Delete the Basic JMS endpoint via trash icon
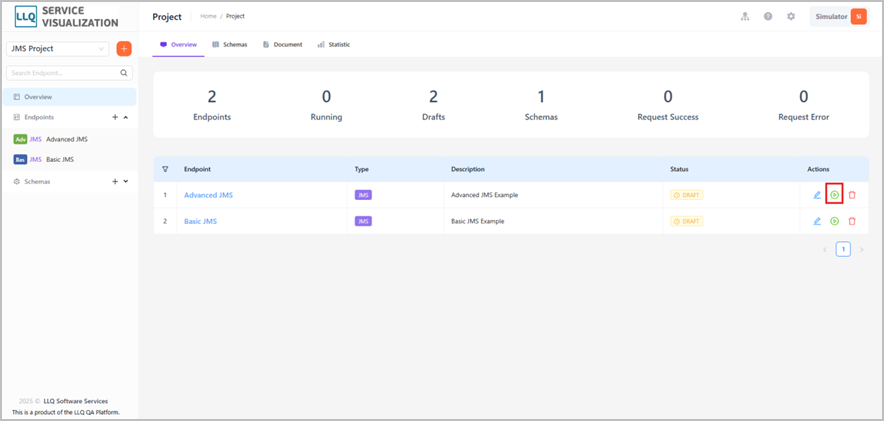 tap(852, 221)
